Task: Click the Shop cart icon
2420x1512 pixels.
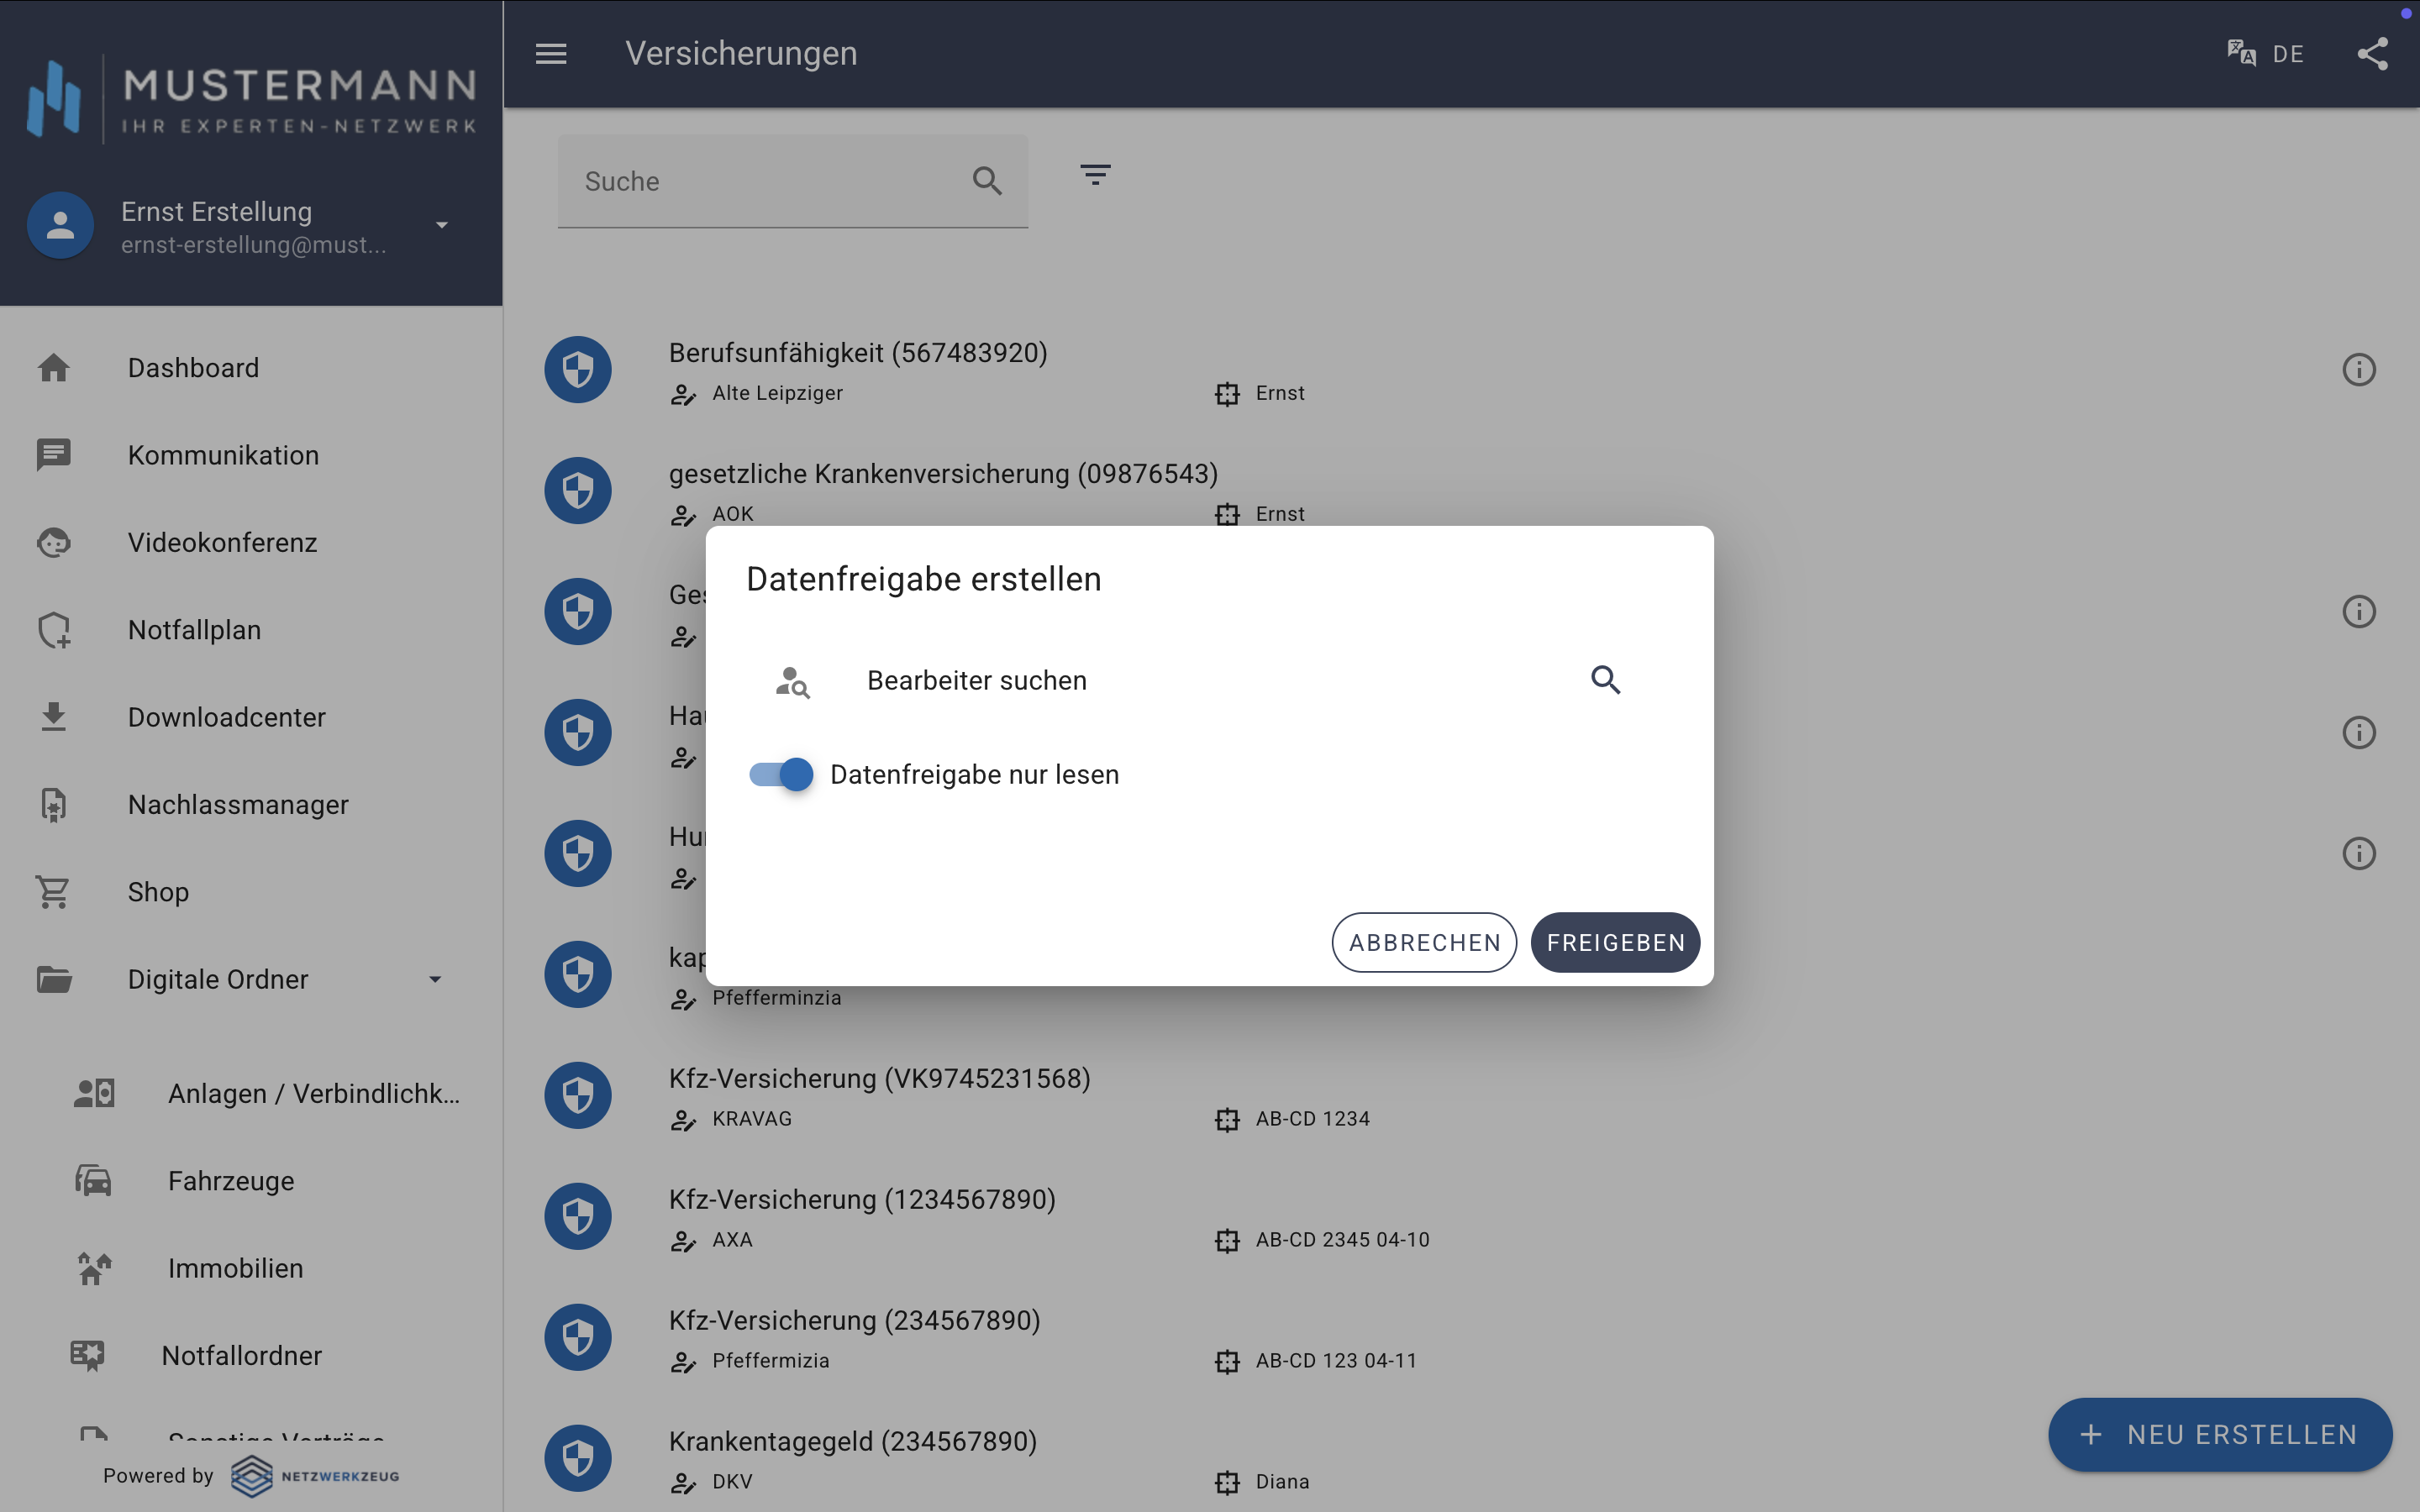Action: (53, 892)
